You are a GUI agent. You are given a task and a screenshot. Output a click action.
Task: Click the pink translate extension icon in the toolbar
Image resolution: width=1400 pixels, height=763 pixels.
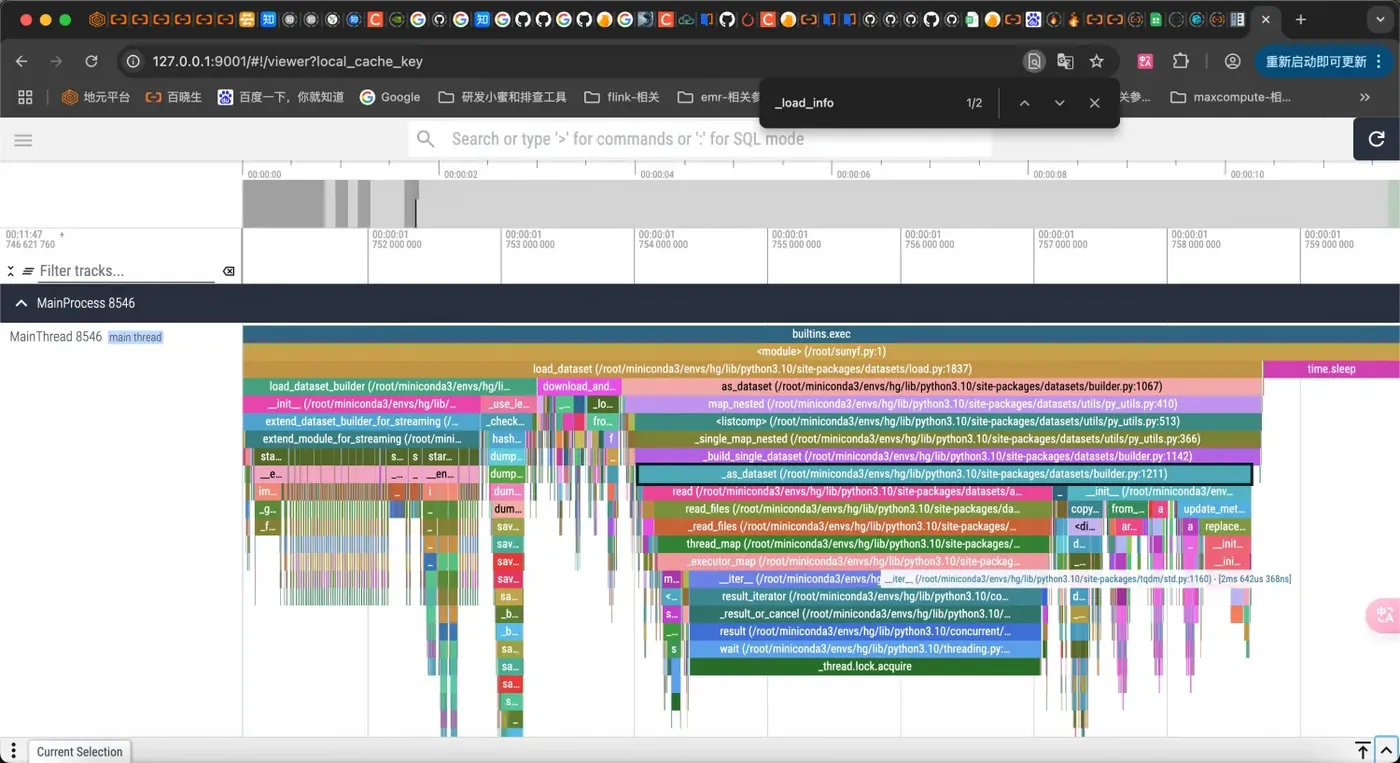tap(1145, 61)
